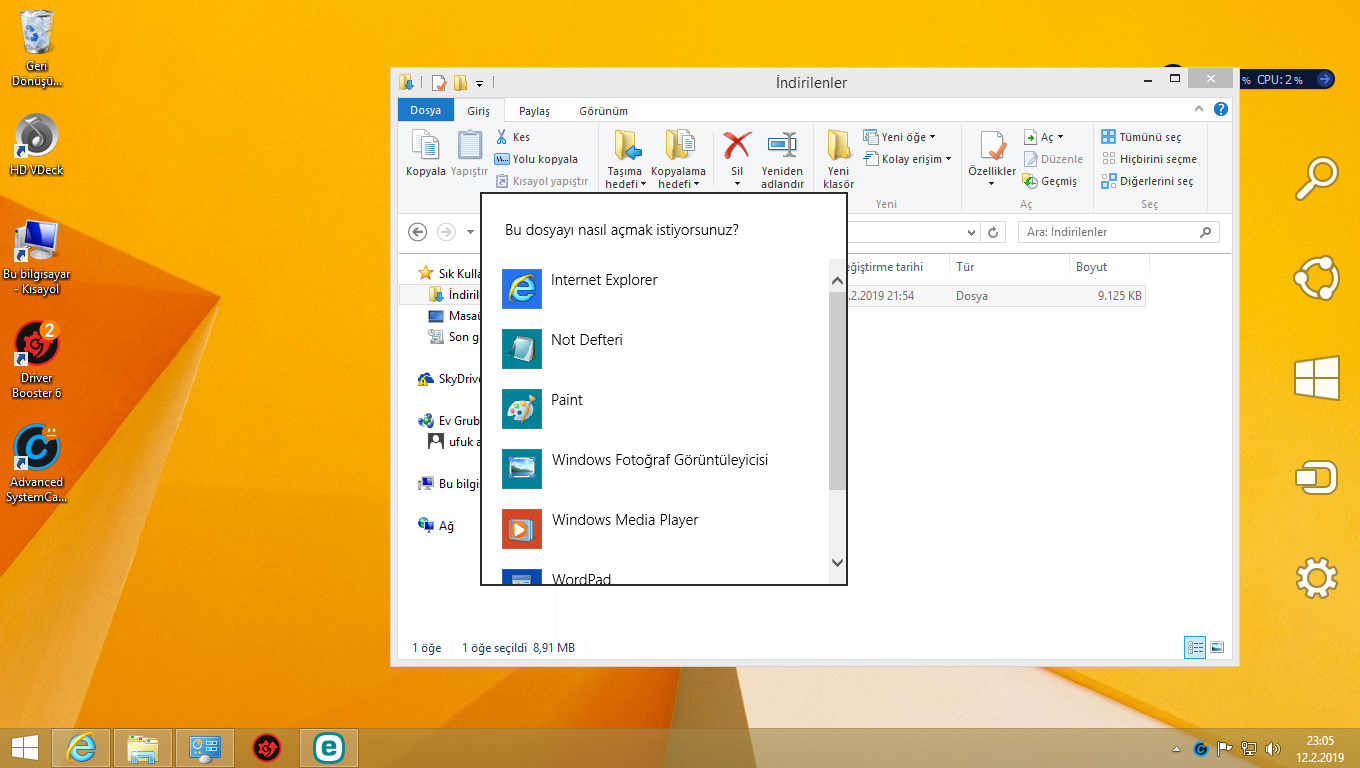Click the scrollbar thumb in the app list

click(x=838, y=392)
